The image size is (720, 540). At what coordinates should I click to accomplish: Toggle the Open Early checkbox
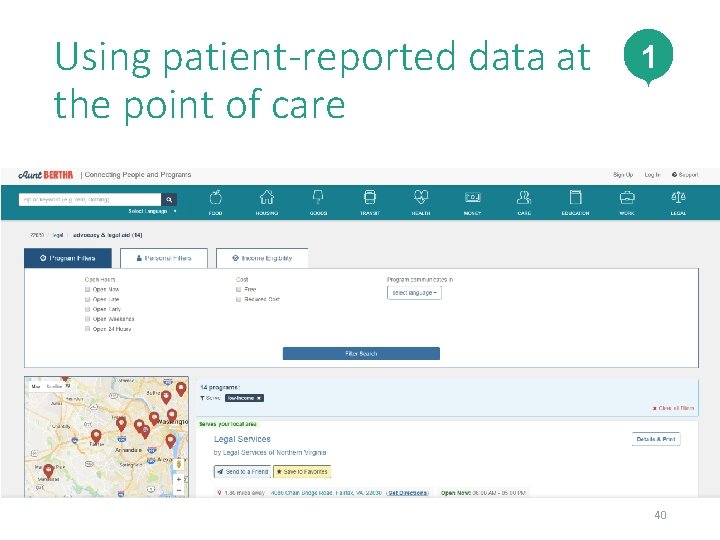click(87, 309)
